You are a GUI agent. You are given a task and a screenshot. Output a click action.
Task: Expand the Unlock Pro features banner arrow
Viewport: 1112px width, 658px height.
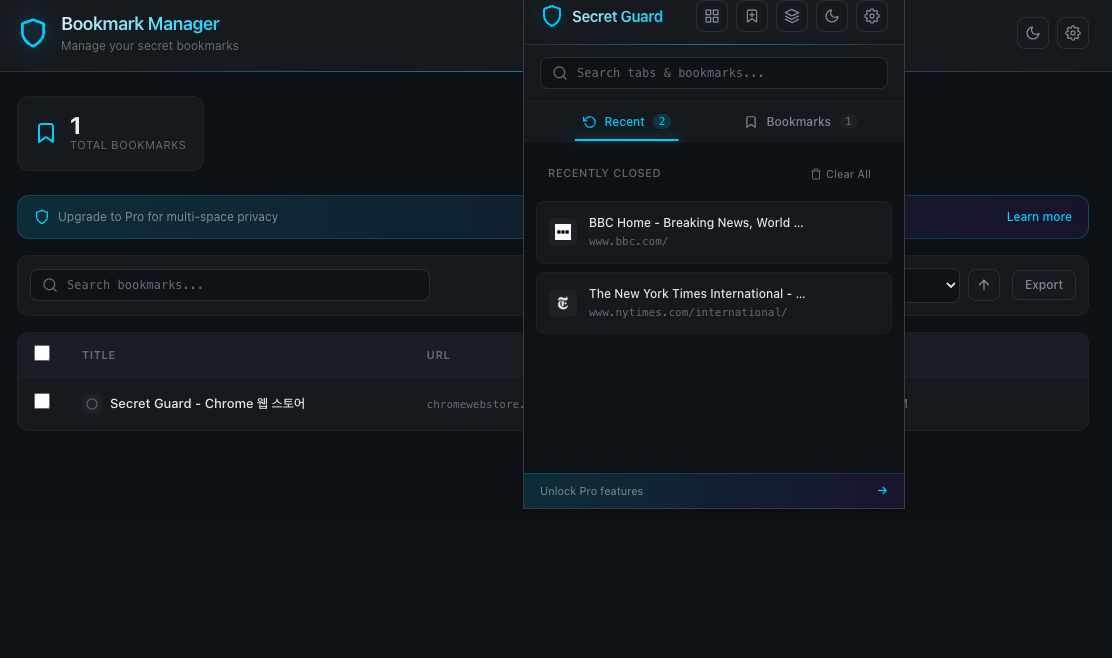coord(881,490)
